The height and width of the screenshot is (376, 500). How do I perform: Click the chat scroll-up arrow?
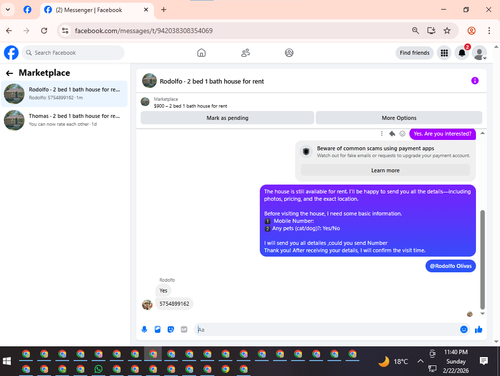(x=482, y=133)
